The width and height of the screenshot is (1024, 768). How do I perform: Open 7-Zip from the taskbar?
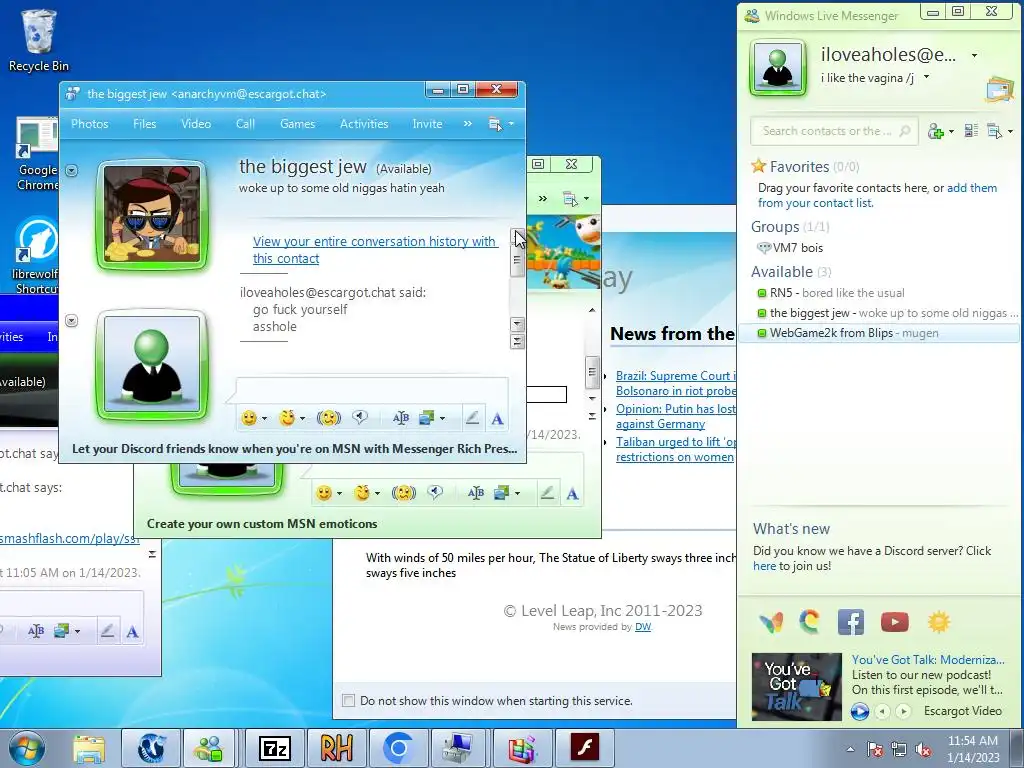(275, 748)
